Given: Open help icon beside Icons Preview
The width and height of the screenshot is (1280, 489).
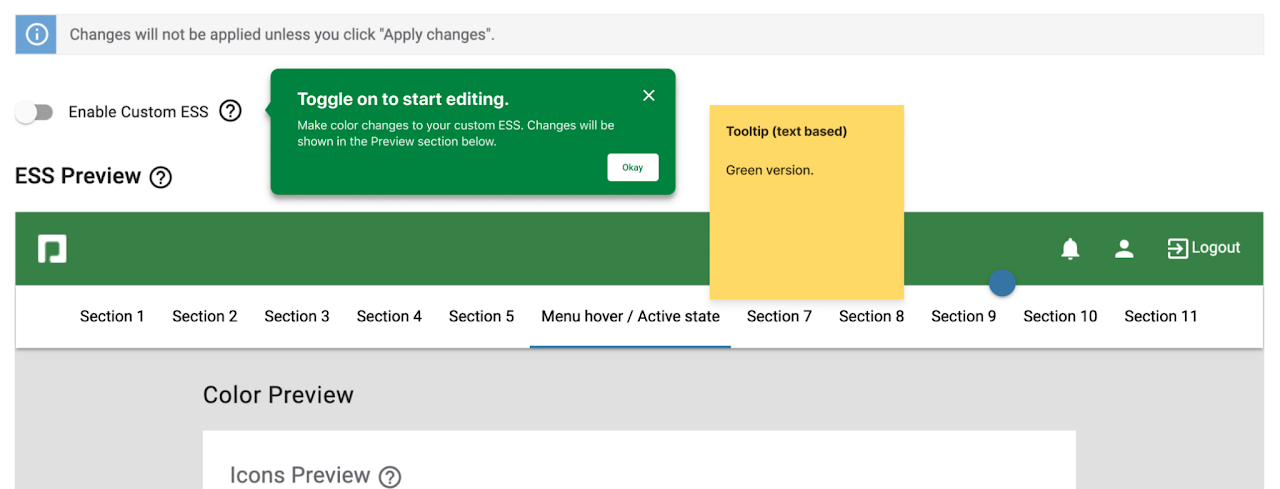Looking at the screenshot, I should 390,477.
